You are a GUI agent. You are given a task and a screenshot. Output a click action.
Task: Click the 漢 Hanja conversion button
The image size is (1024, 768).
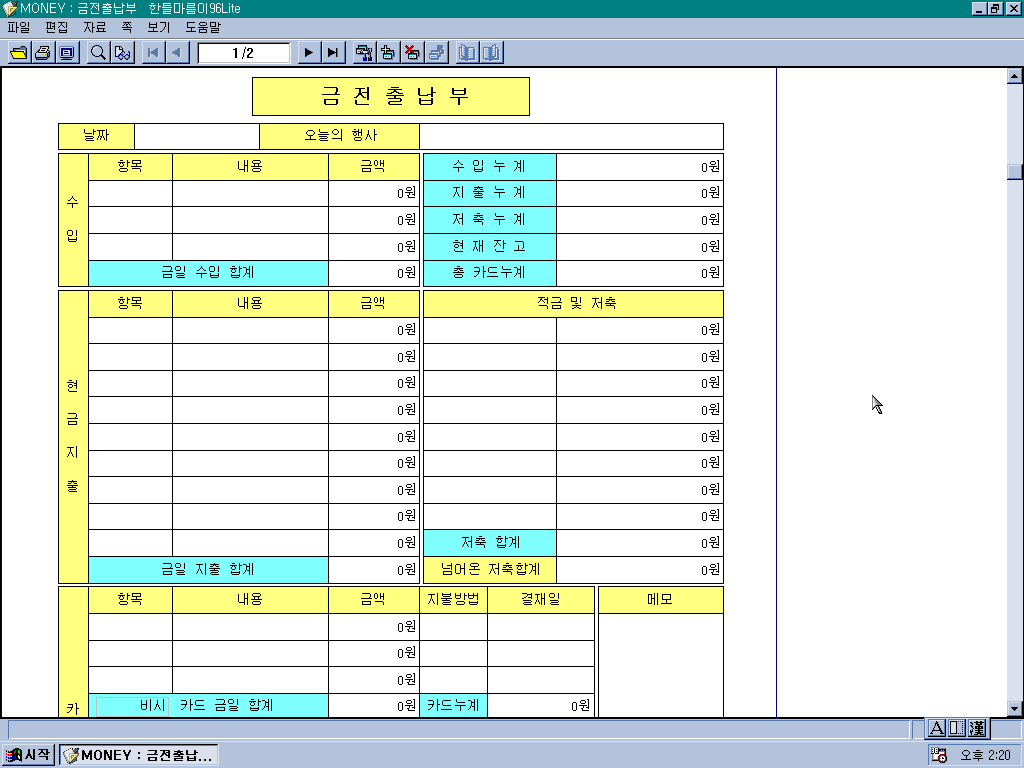(977, 728)
